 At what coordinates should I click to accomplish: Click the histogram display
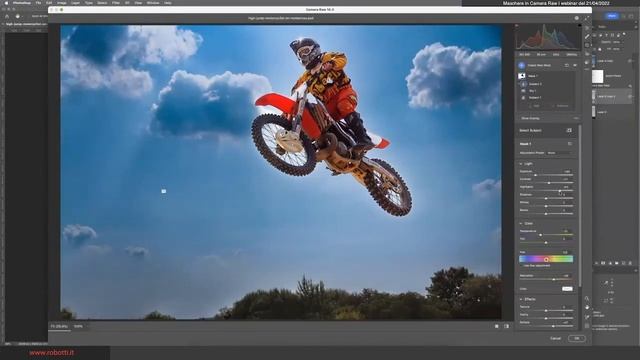click(548, 37)
